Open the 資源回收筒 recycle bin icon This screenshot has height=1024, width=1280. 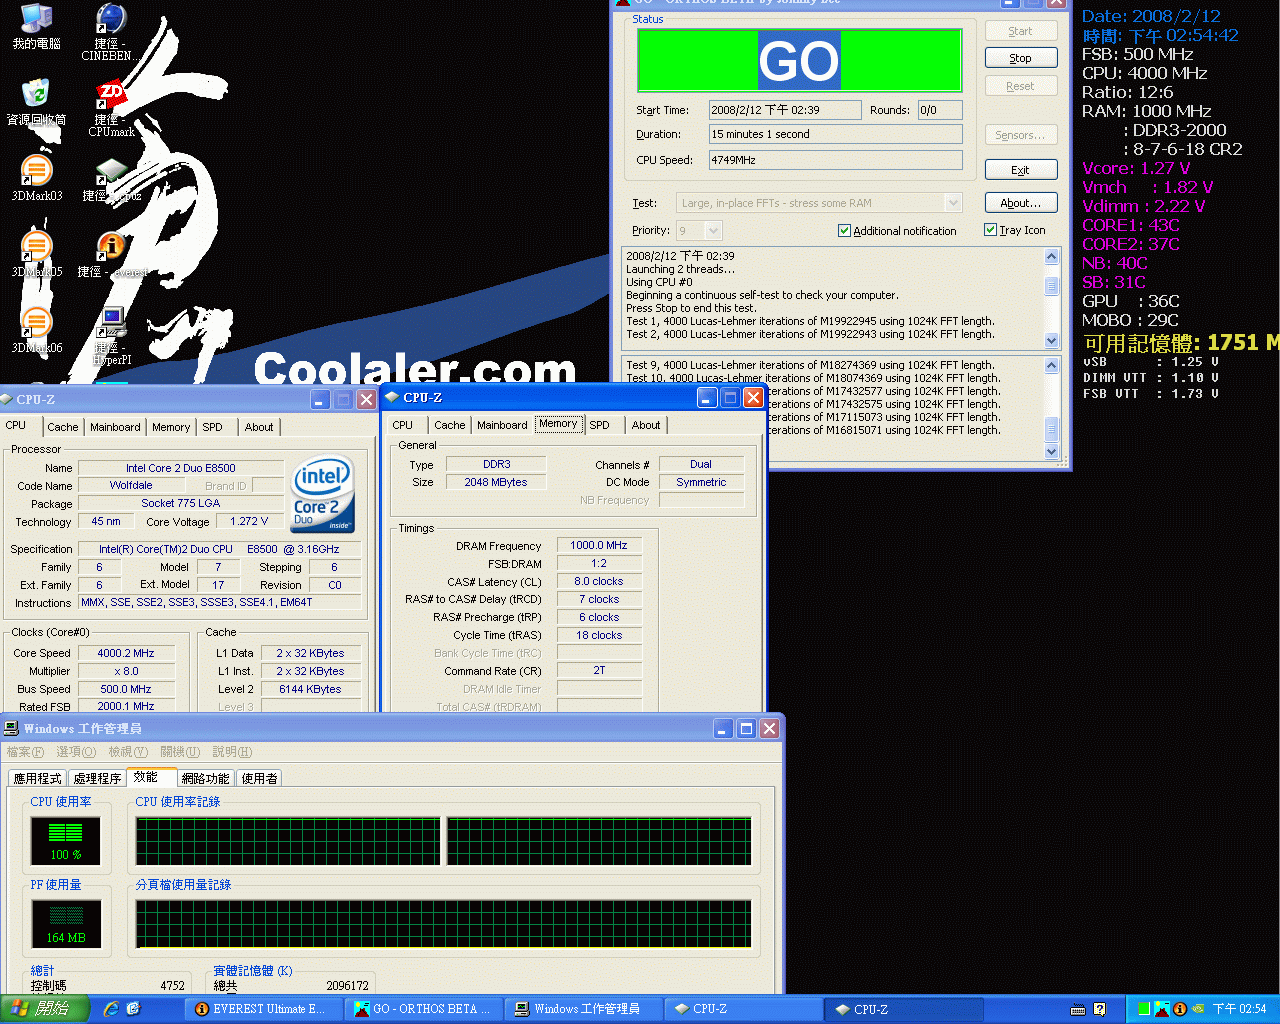click(x=37, y=101)
